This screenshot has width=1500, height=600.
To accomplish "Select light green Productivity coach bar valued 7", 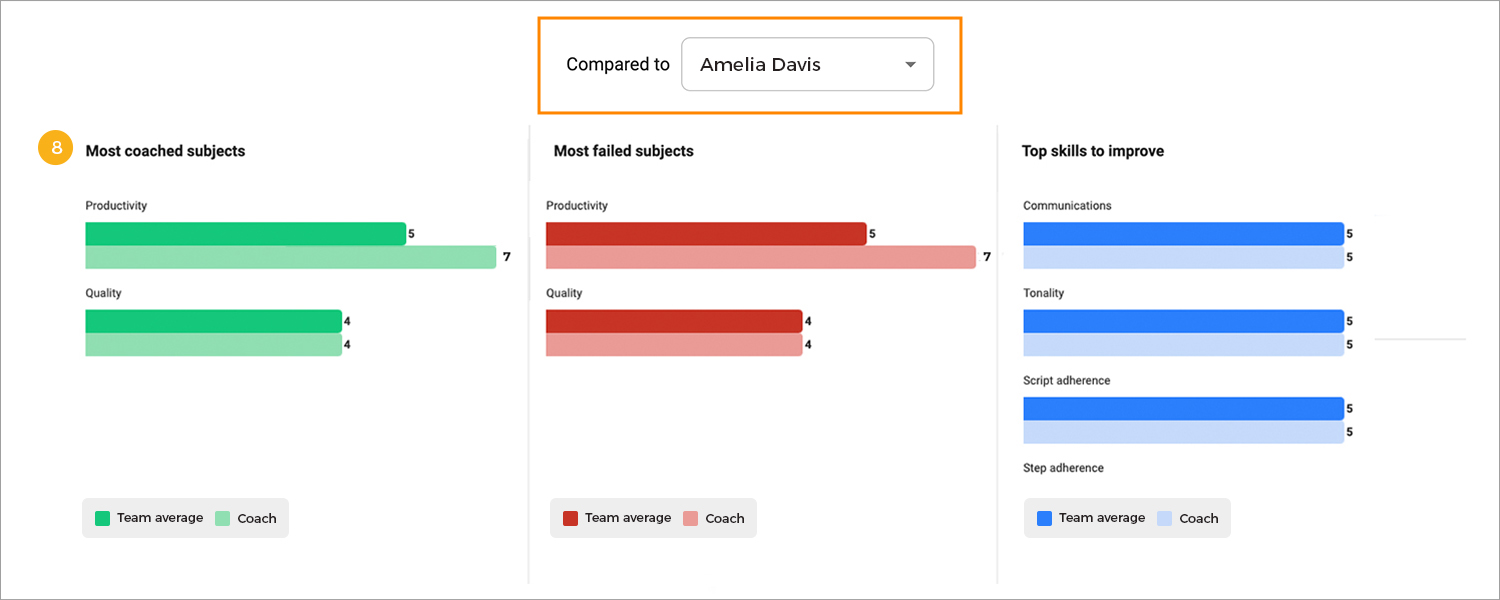I will point(290,257).
